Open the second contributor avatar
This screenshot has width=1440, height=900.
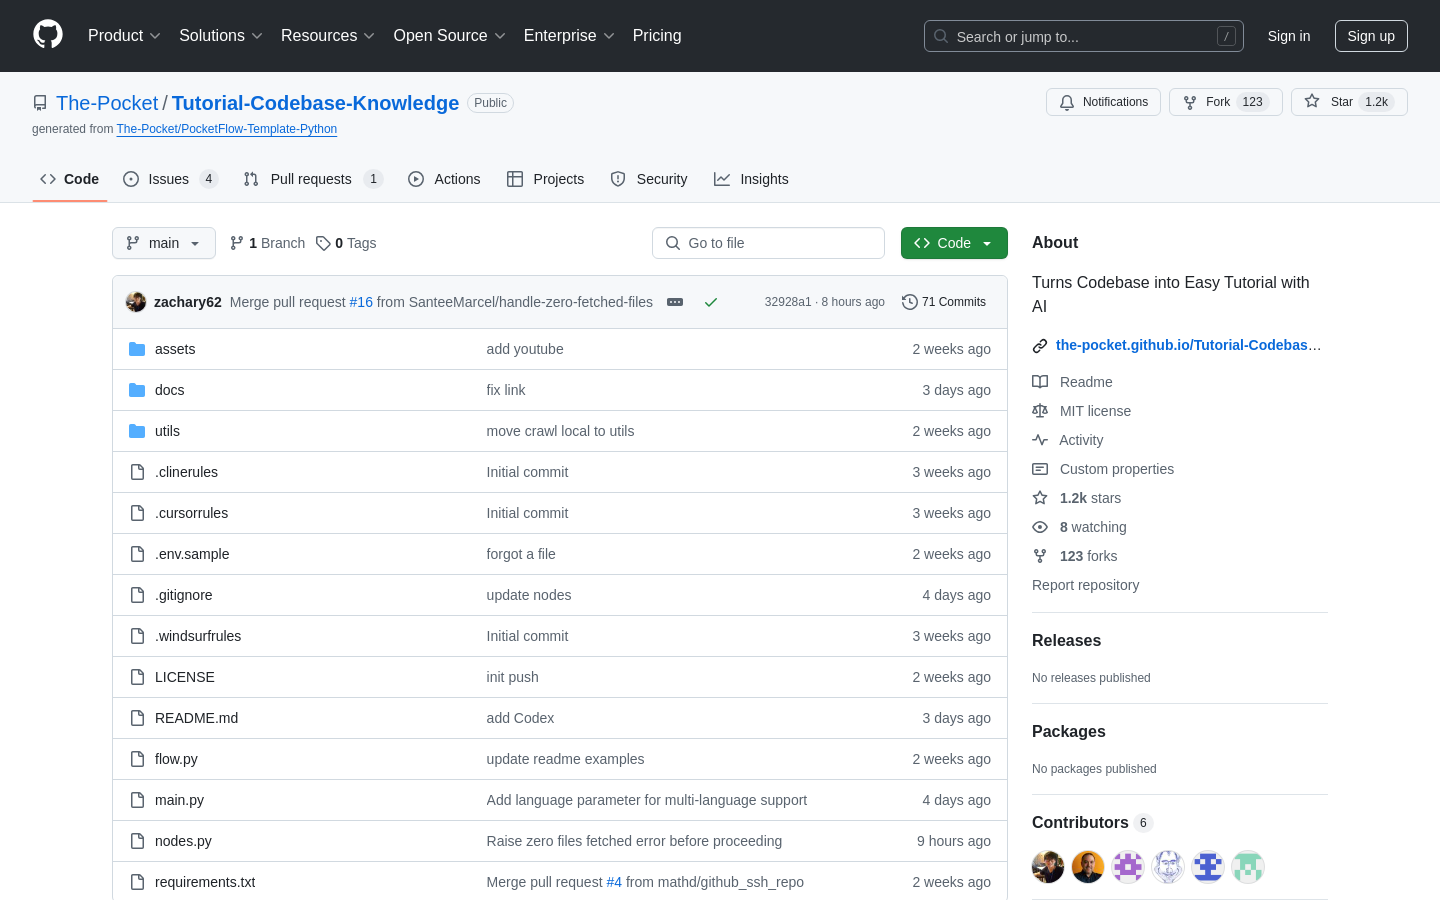(1088, 867)
